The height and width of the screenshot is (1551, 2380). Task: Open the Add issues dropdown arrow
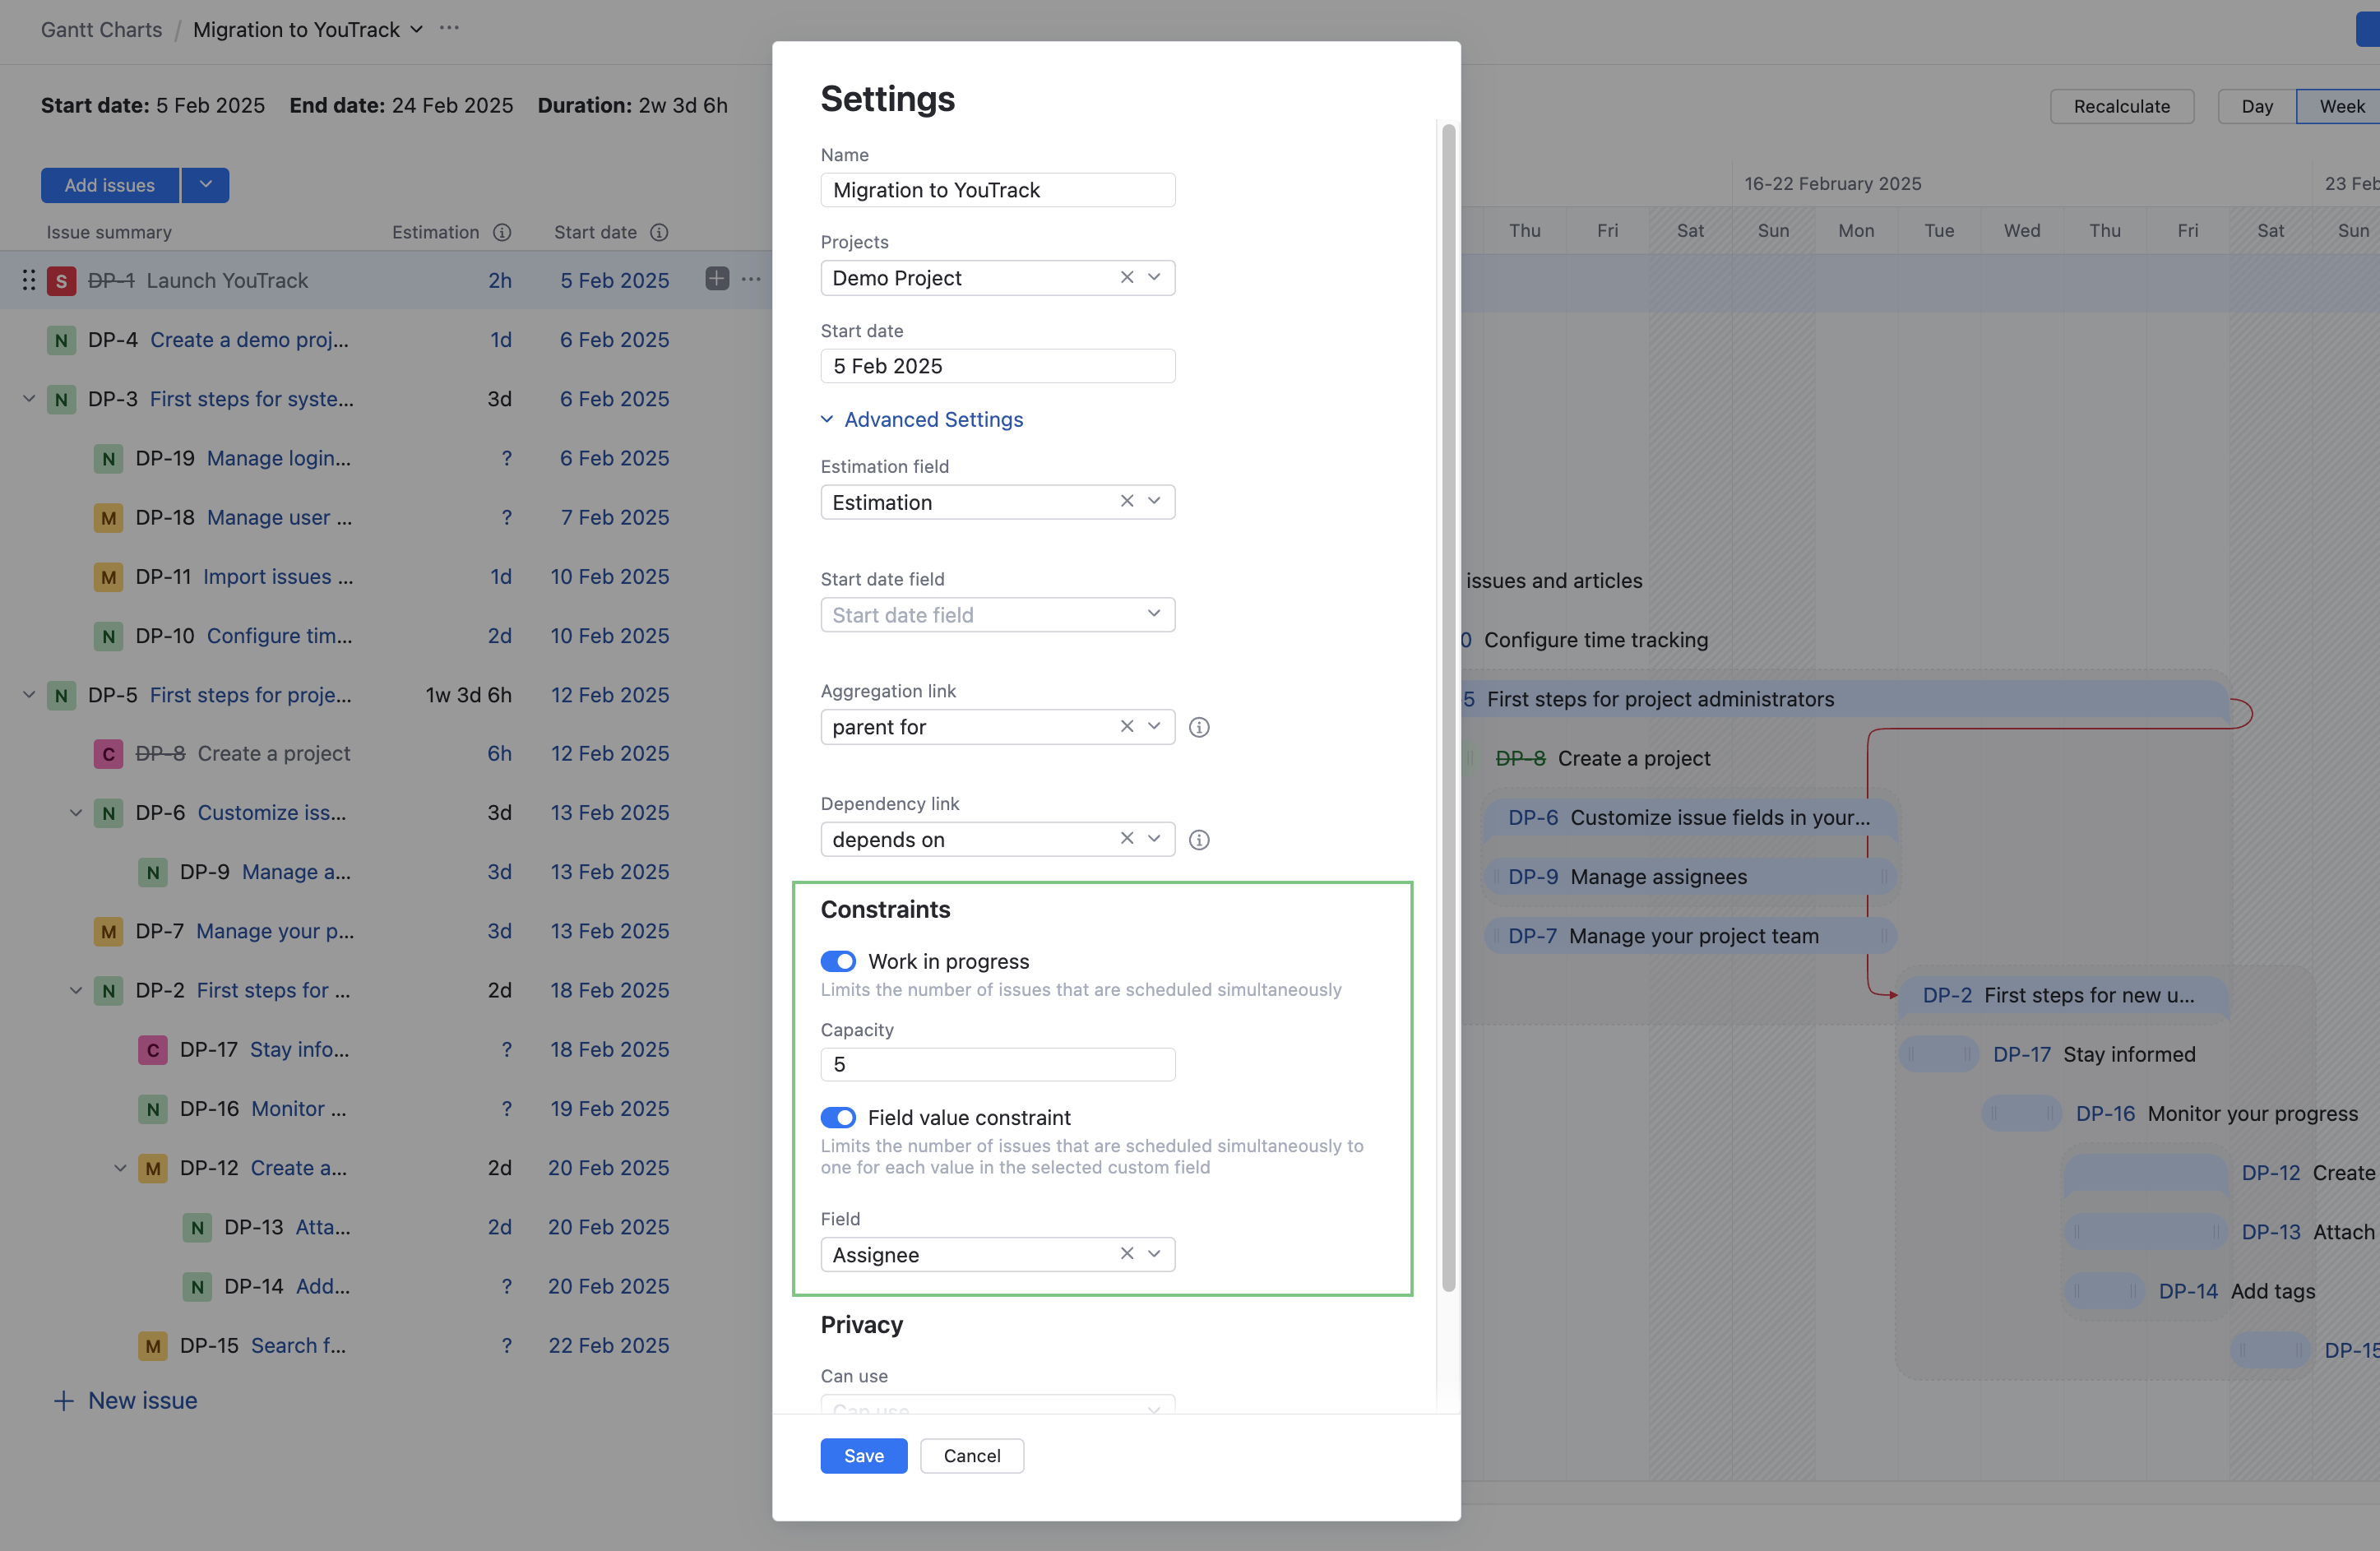tap(205, 185)
